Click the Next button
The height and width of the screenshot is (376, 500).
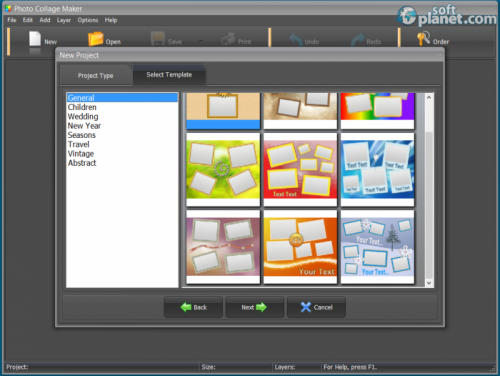click(x=255, y=307)
